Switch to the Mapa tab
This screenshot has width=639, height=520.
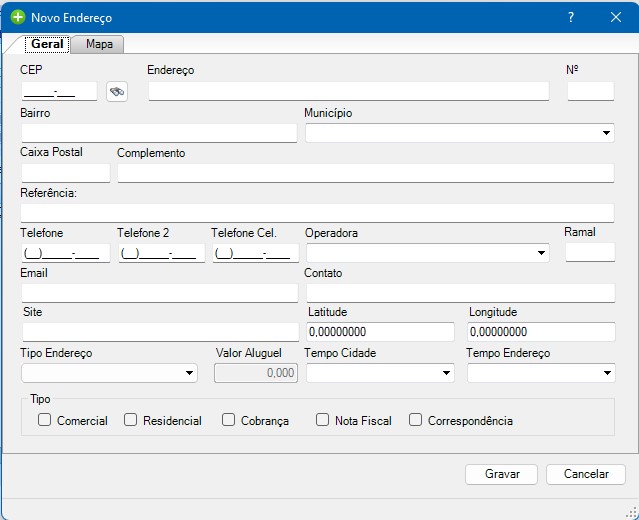click(x=99, y=45)
